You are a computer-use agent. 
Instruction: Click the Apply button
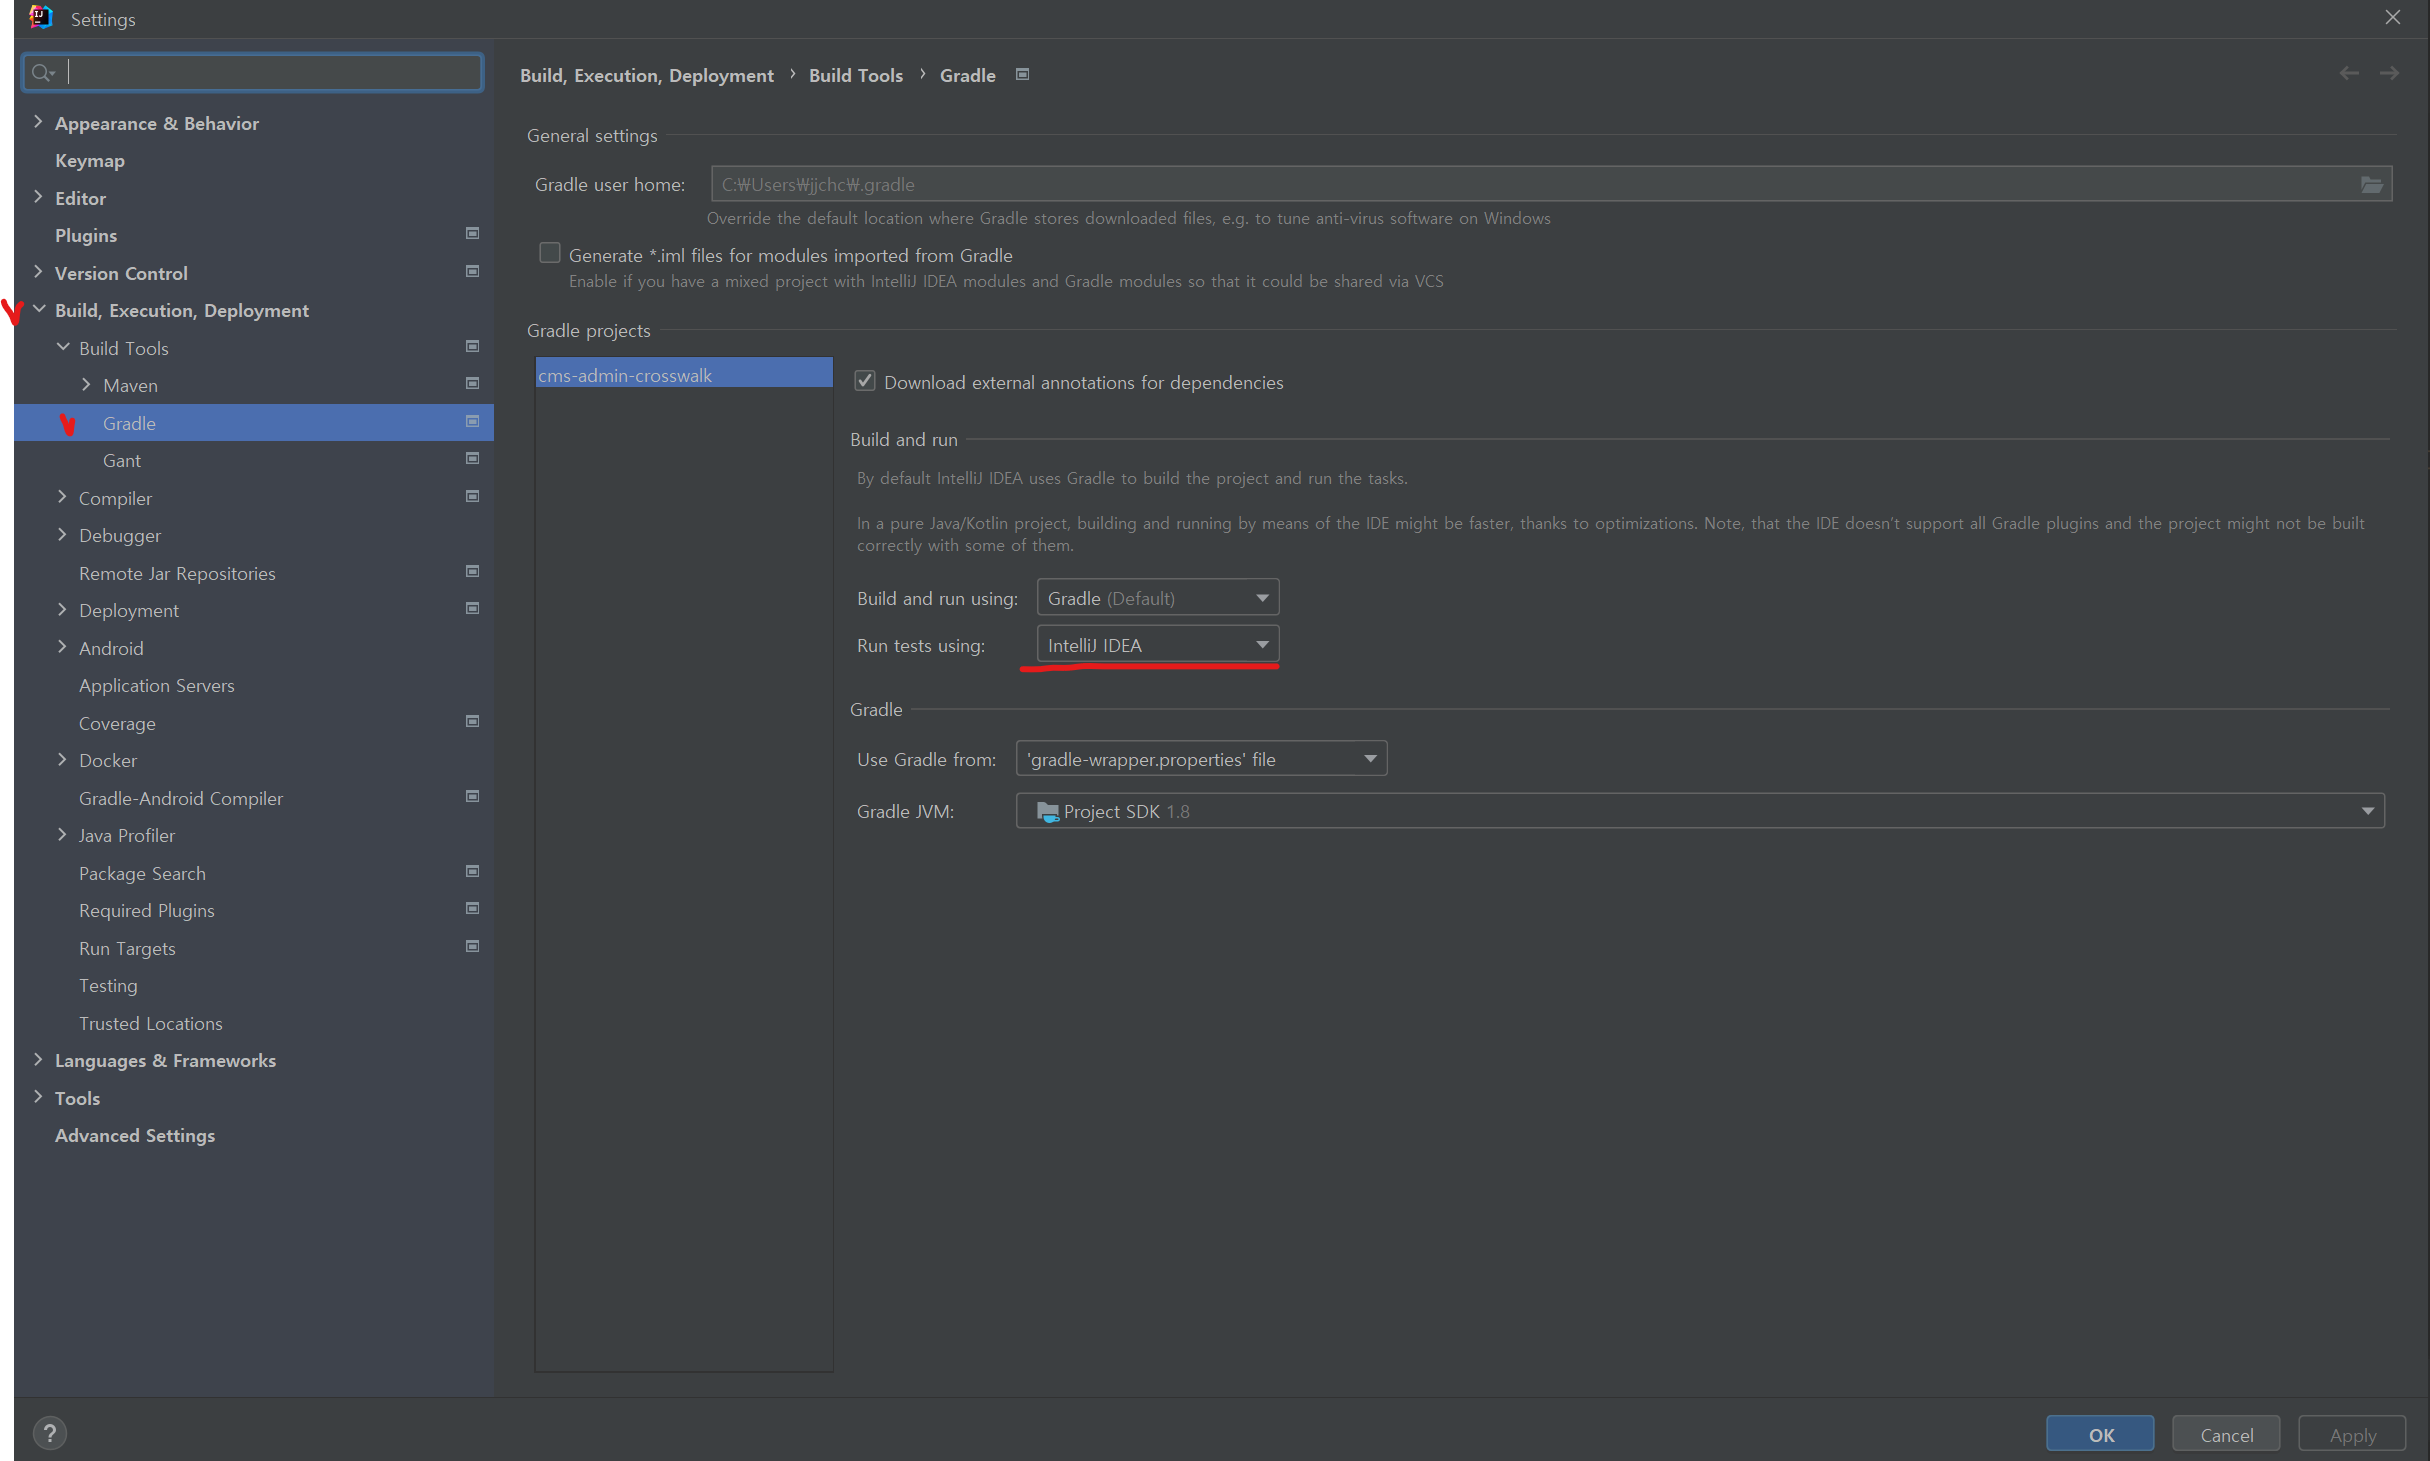[x=2352, y=1434]
